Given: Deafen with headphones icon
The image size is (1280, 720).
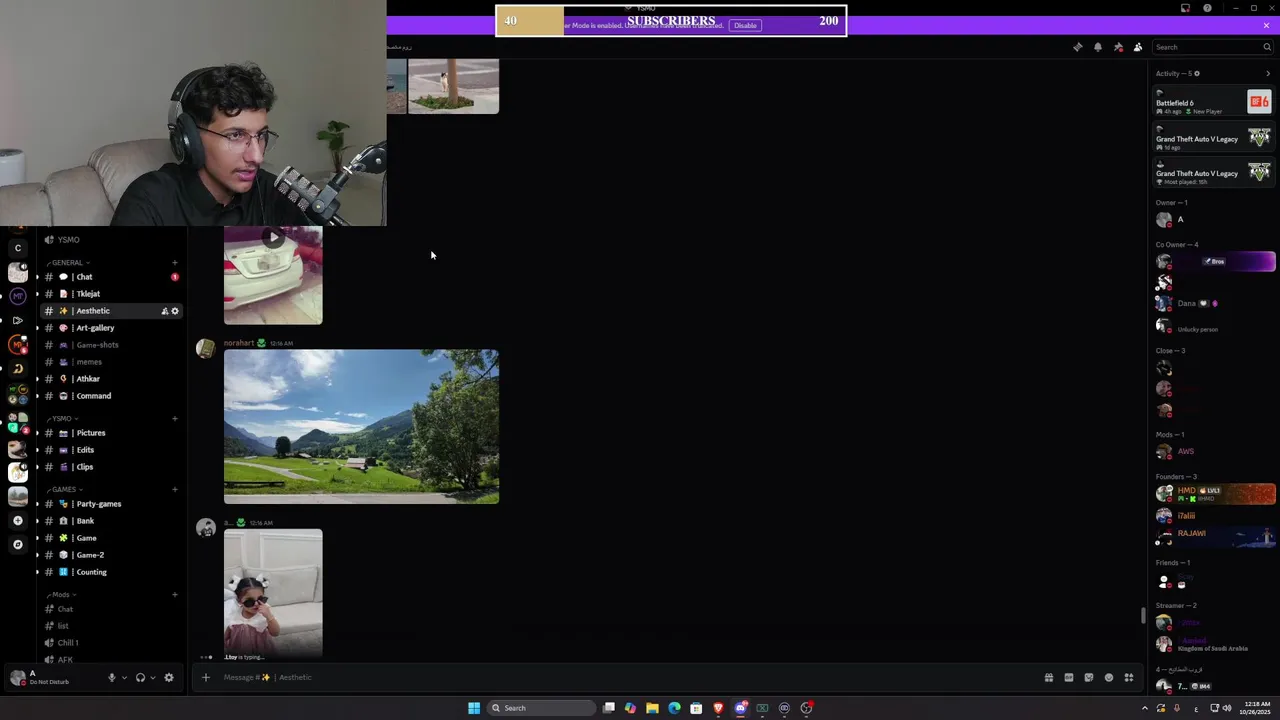Looking at the screenshot, I should [140, 677].
